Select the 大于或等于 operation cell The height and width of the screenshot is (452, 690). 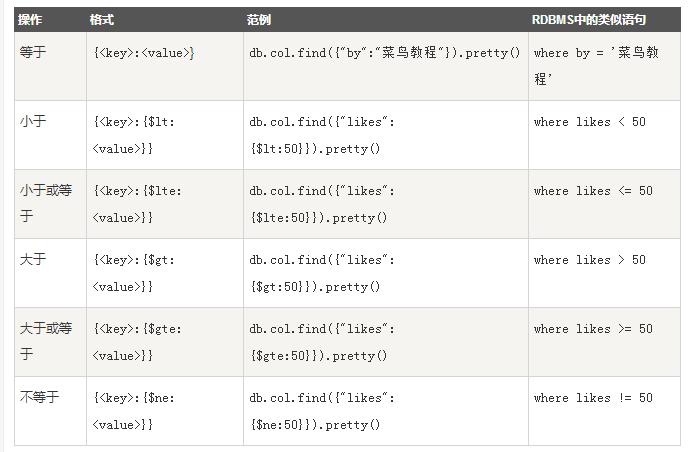[50, 342]
